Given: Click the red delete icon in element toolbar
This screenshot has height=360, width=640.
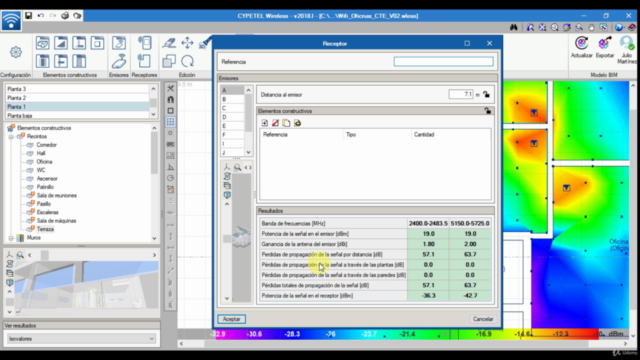Looking at the screenshot, I should click(x=276, y=123).
